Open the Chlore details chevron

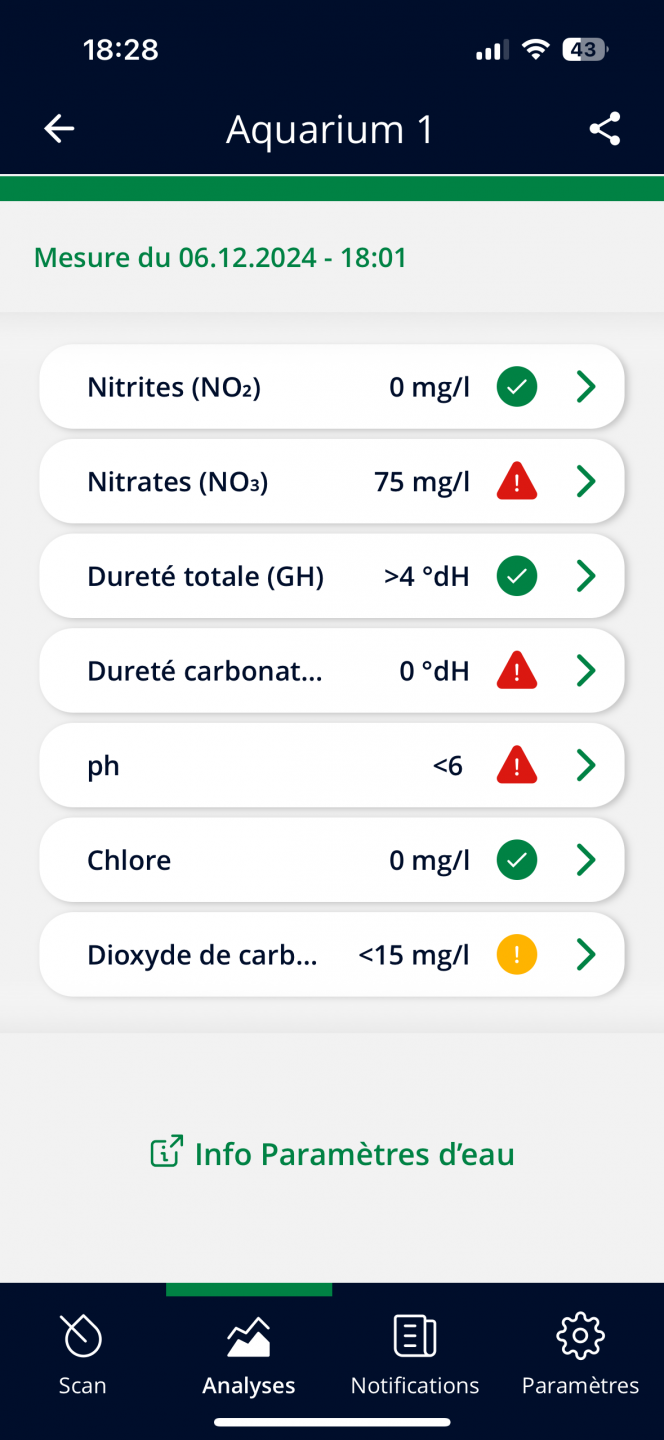pos(586,860)
